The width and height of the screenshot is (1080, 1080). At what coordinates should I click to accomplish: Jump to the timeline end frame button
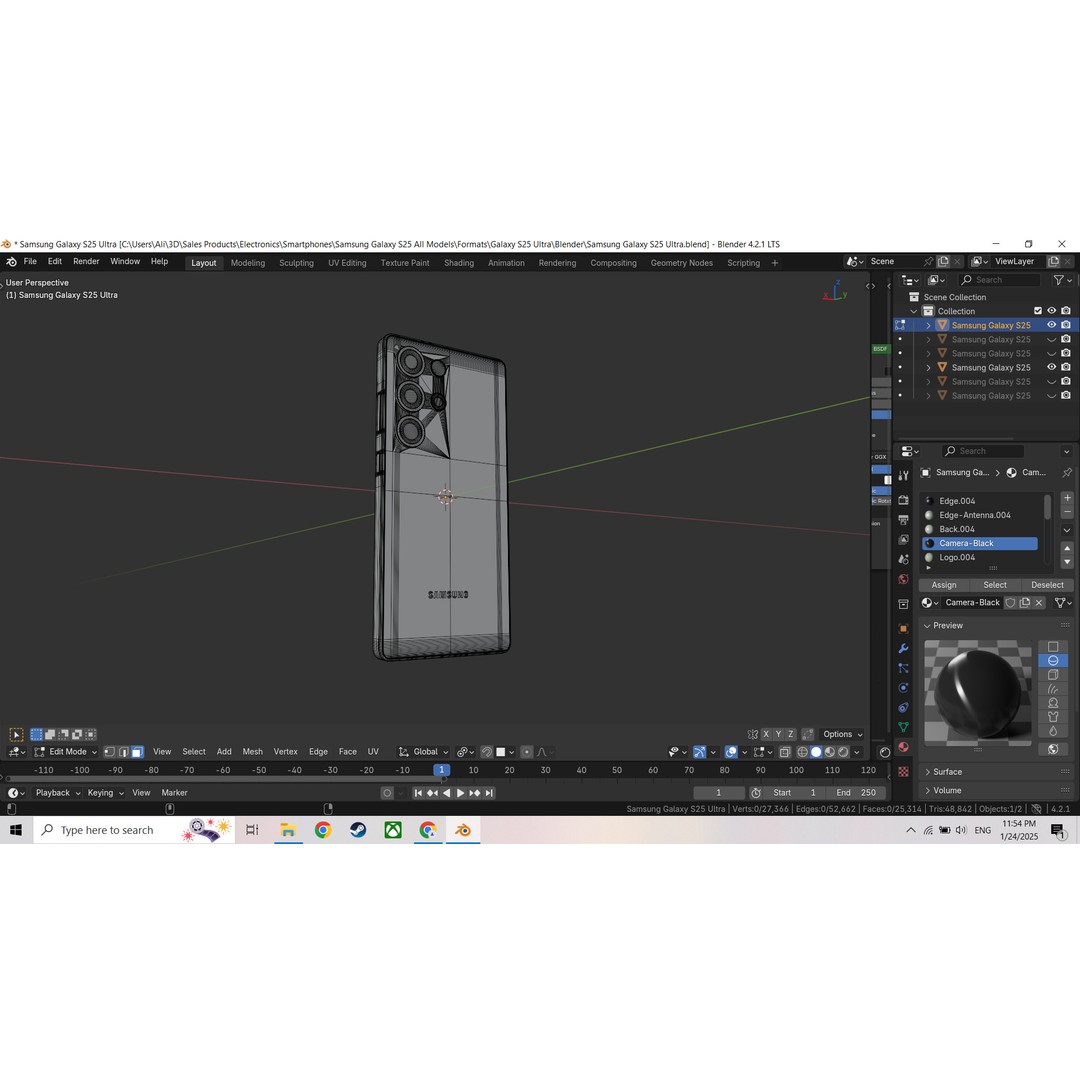point(489,793)
